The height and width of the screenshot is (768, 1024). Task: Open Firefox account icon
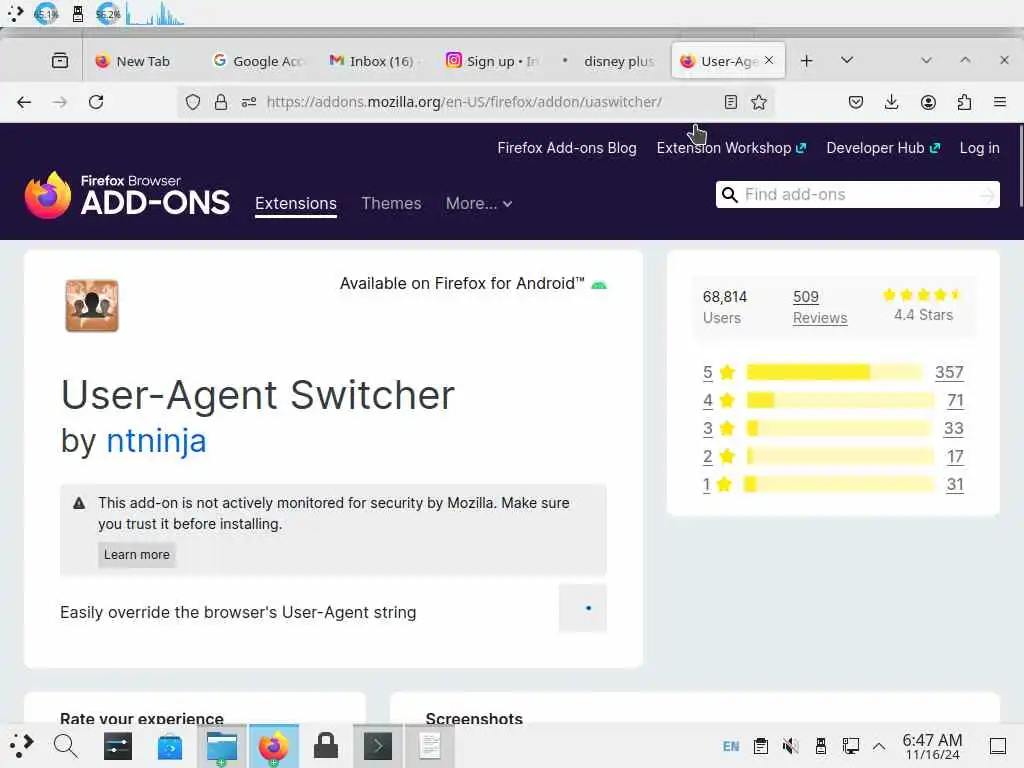pyautogui.click(x=928, y=102)
